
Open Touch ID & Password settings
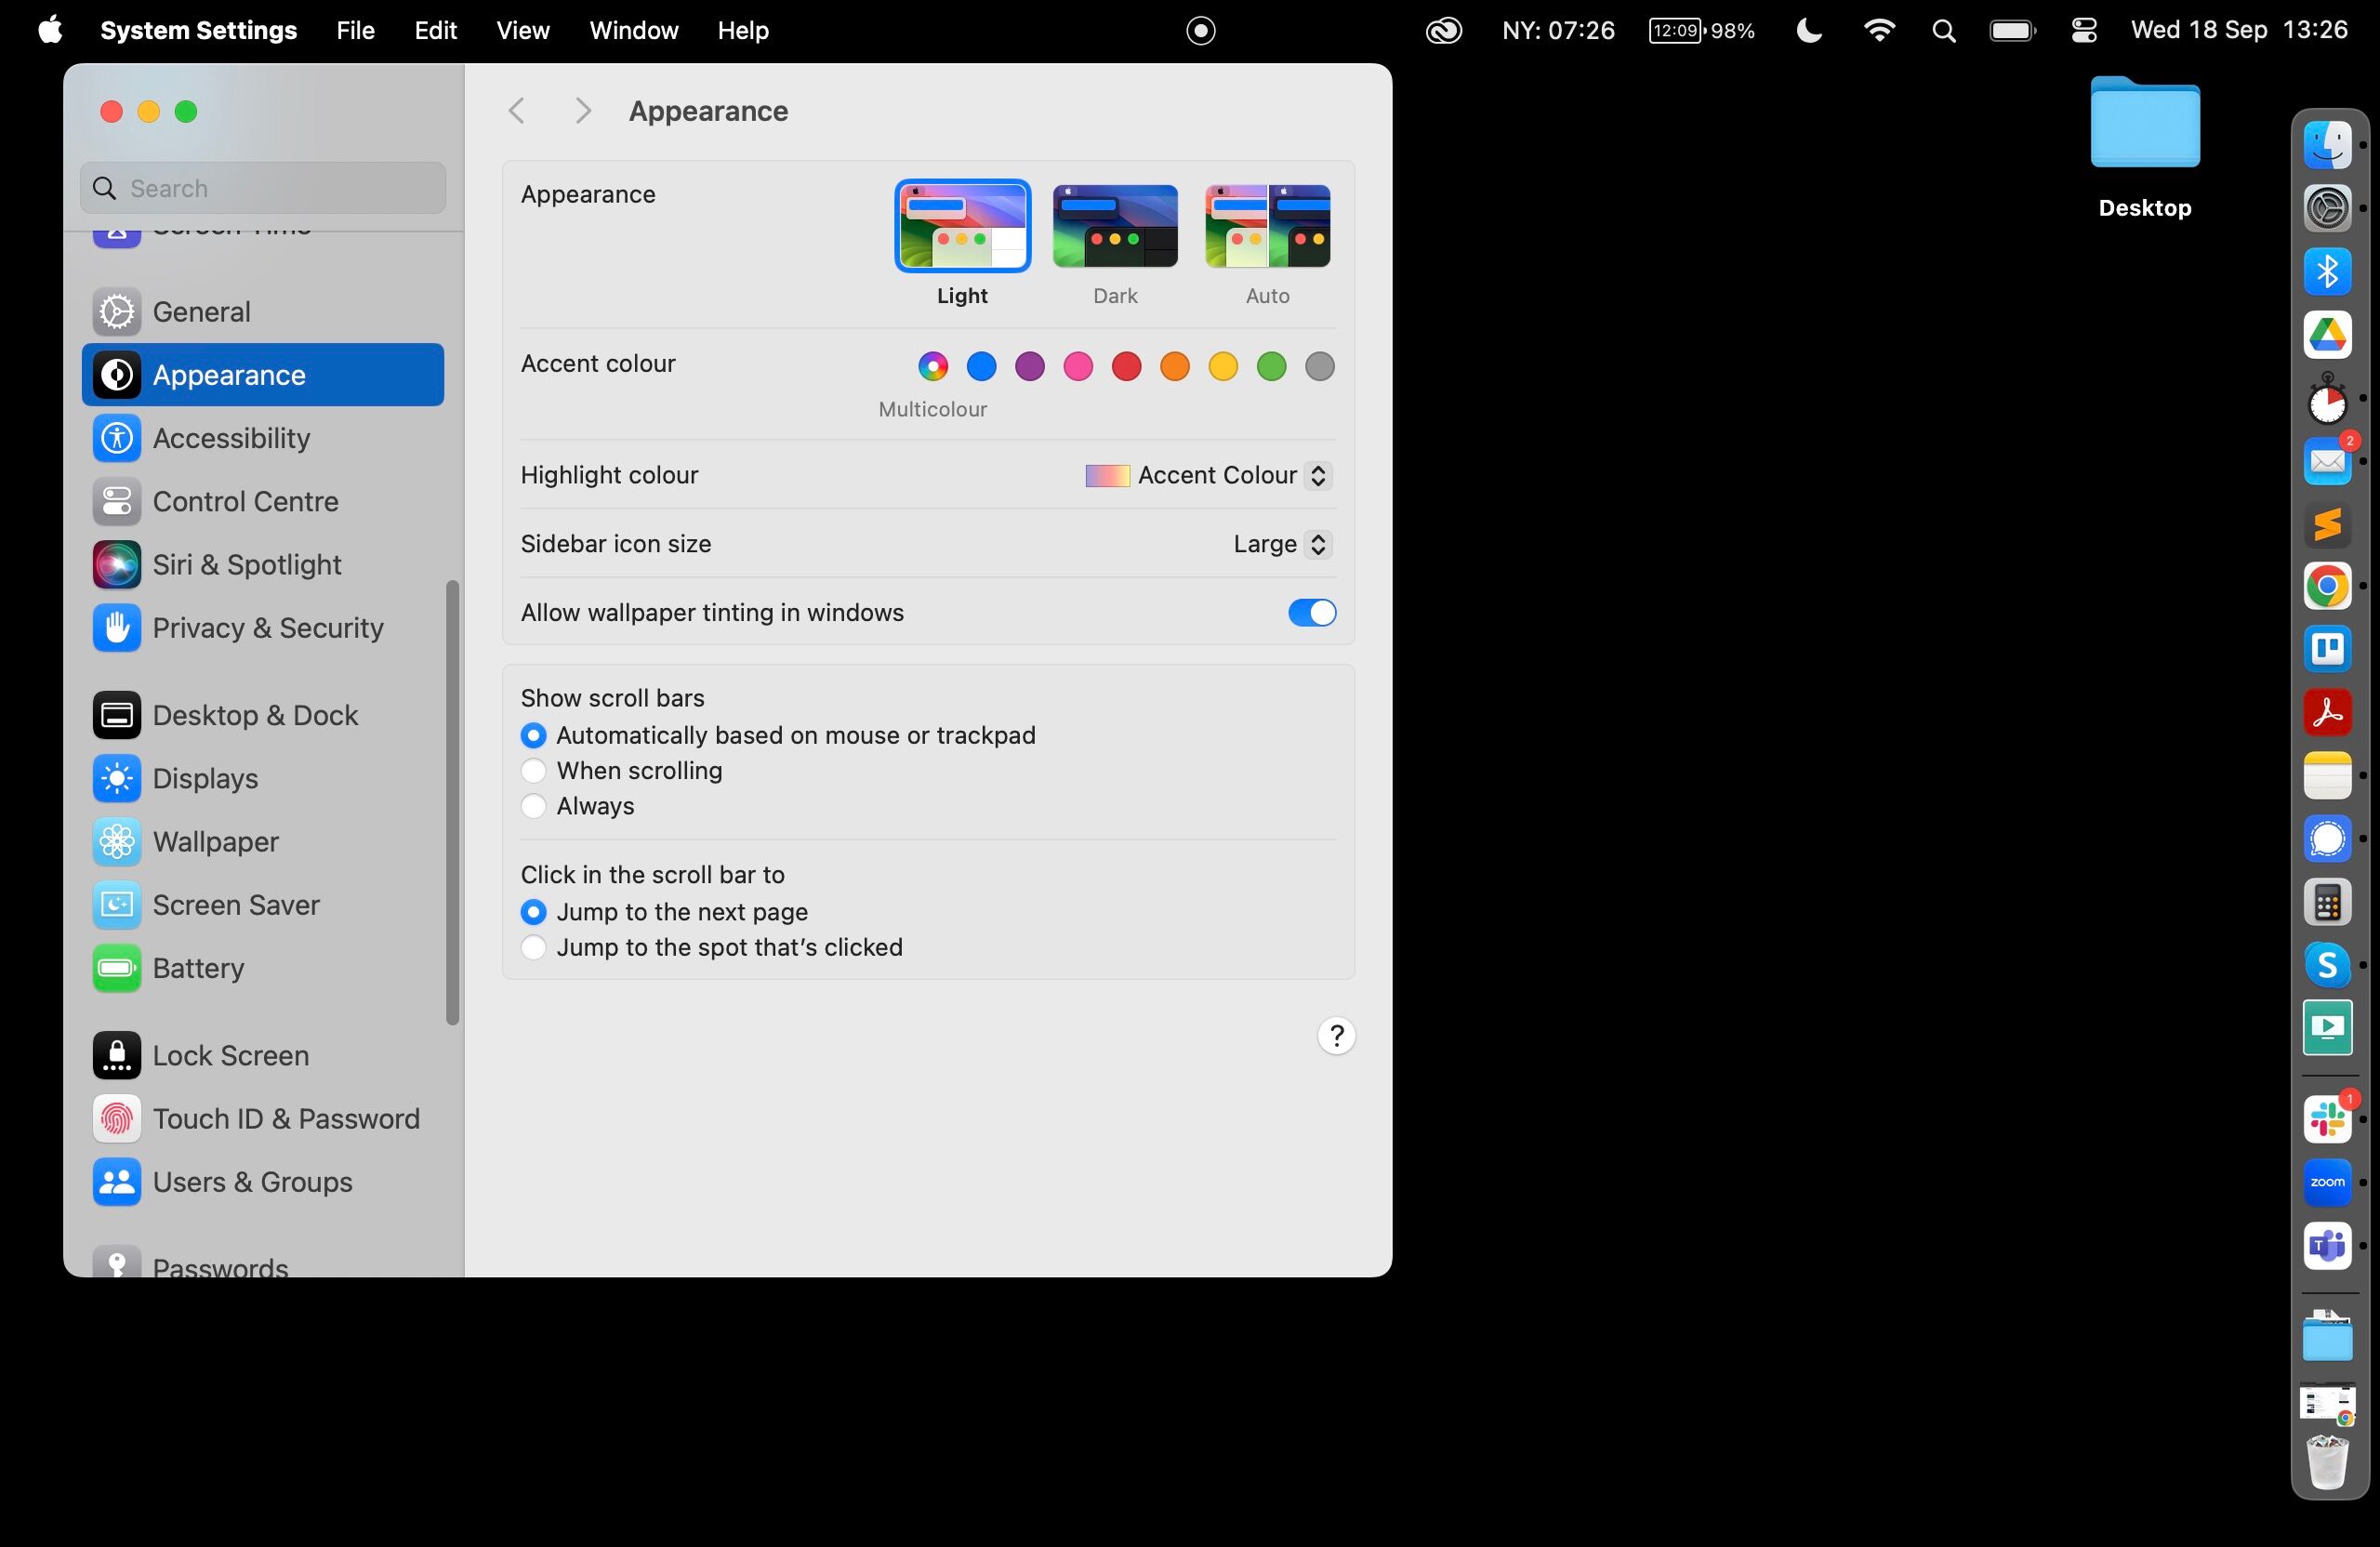(x=285, y=1119)
